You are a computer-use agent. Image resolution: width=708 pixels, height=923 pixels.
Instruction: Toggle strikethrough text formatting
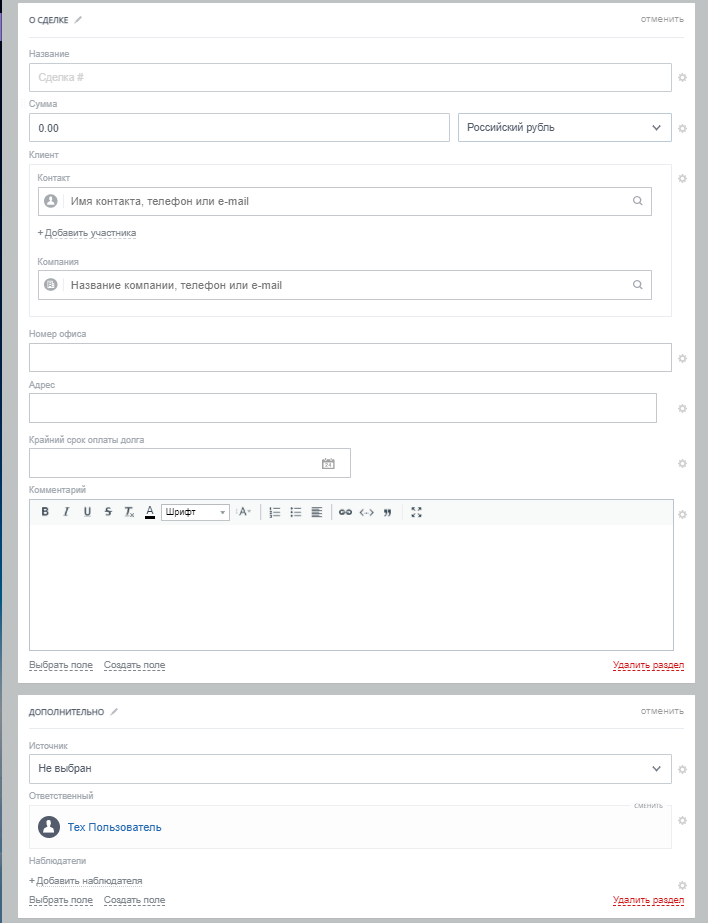108,512
